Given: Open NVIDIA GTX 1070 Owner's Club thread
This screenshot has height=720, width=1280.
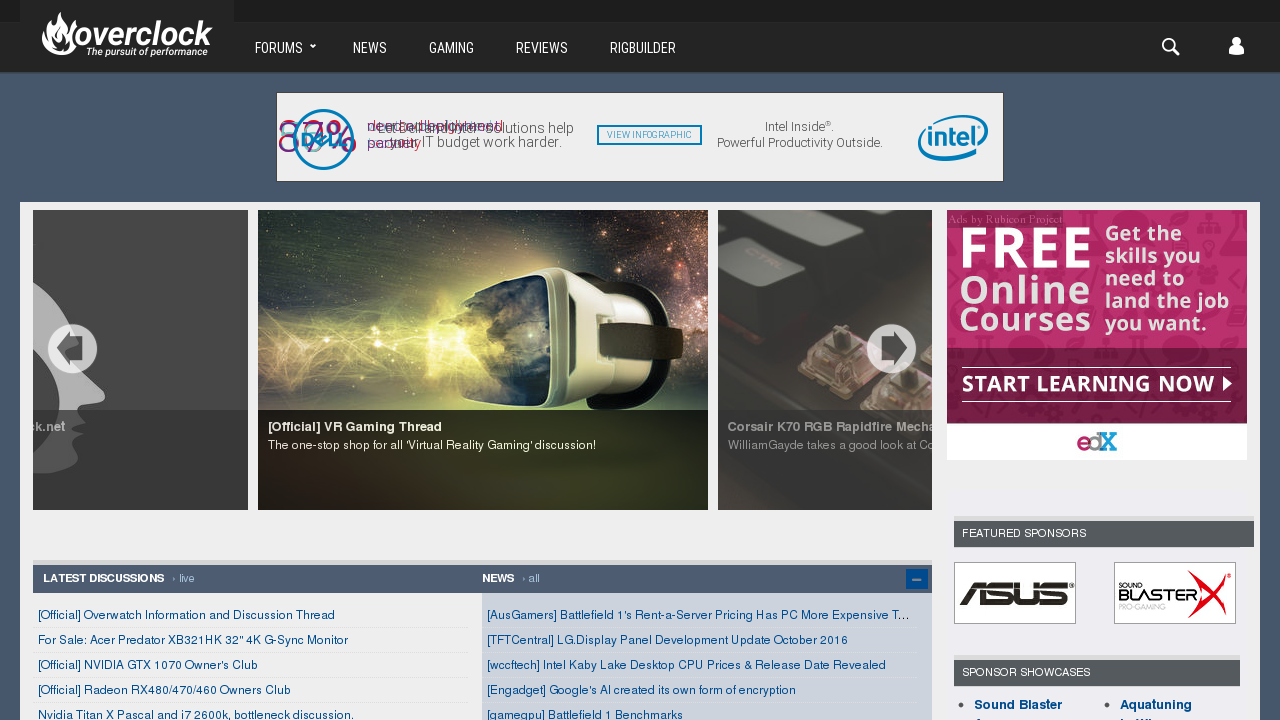Looking at the screenshot, I should [x=148, y=665].
